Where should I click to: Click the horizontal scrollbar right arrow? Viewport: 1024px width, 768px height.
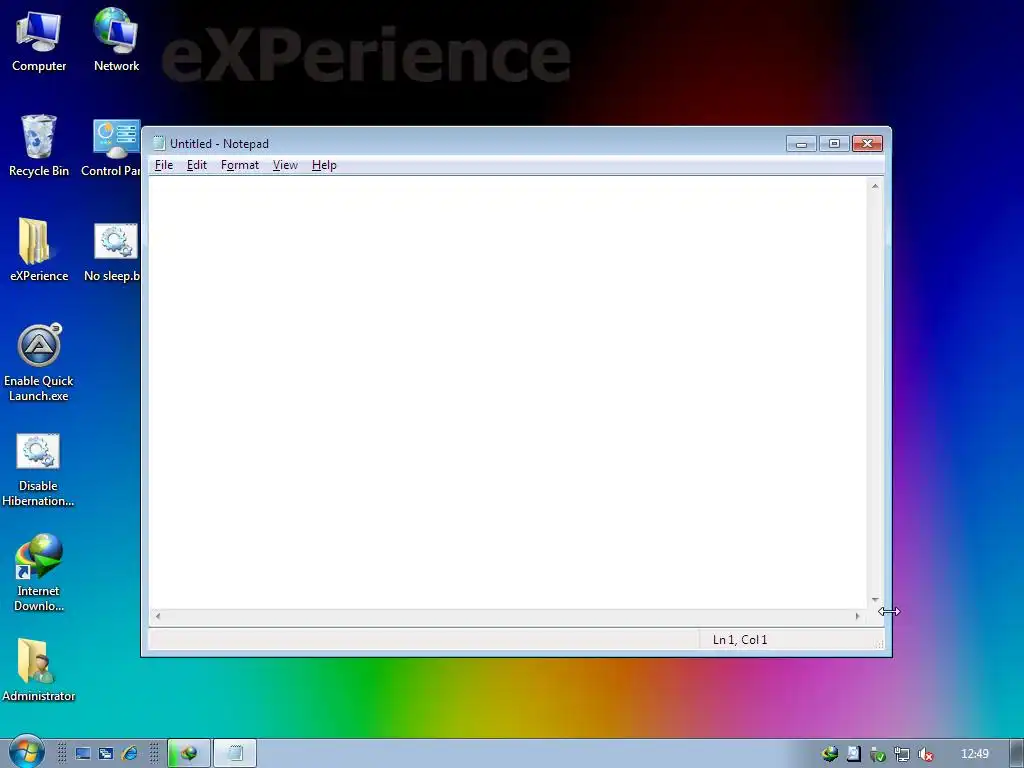click(x=857, y=616)
